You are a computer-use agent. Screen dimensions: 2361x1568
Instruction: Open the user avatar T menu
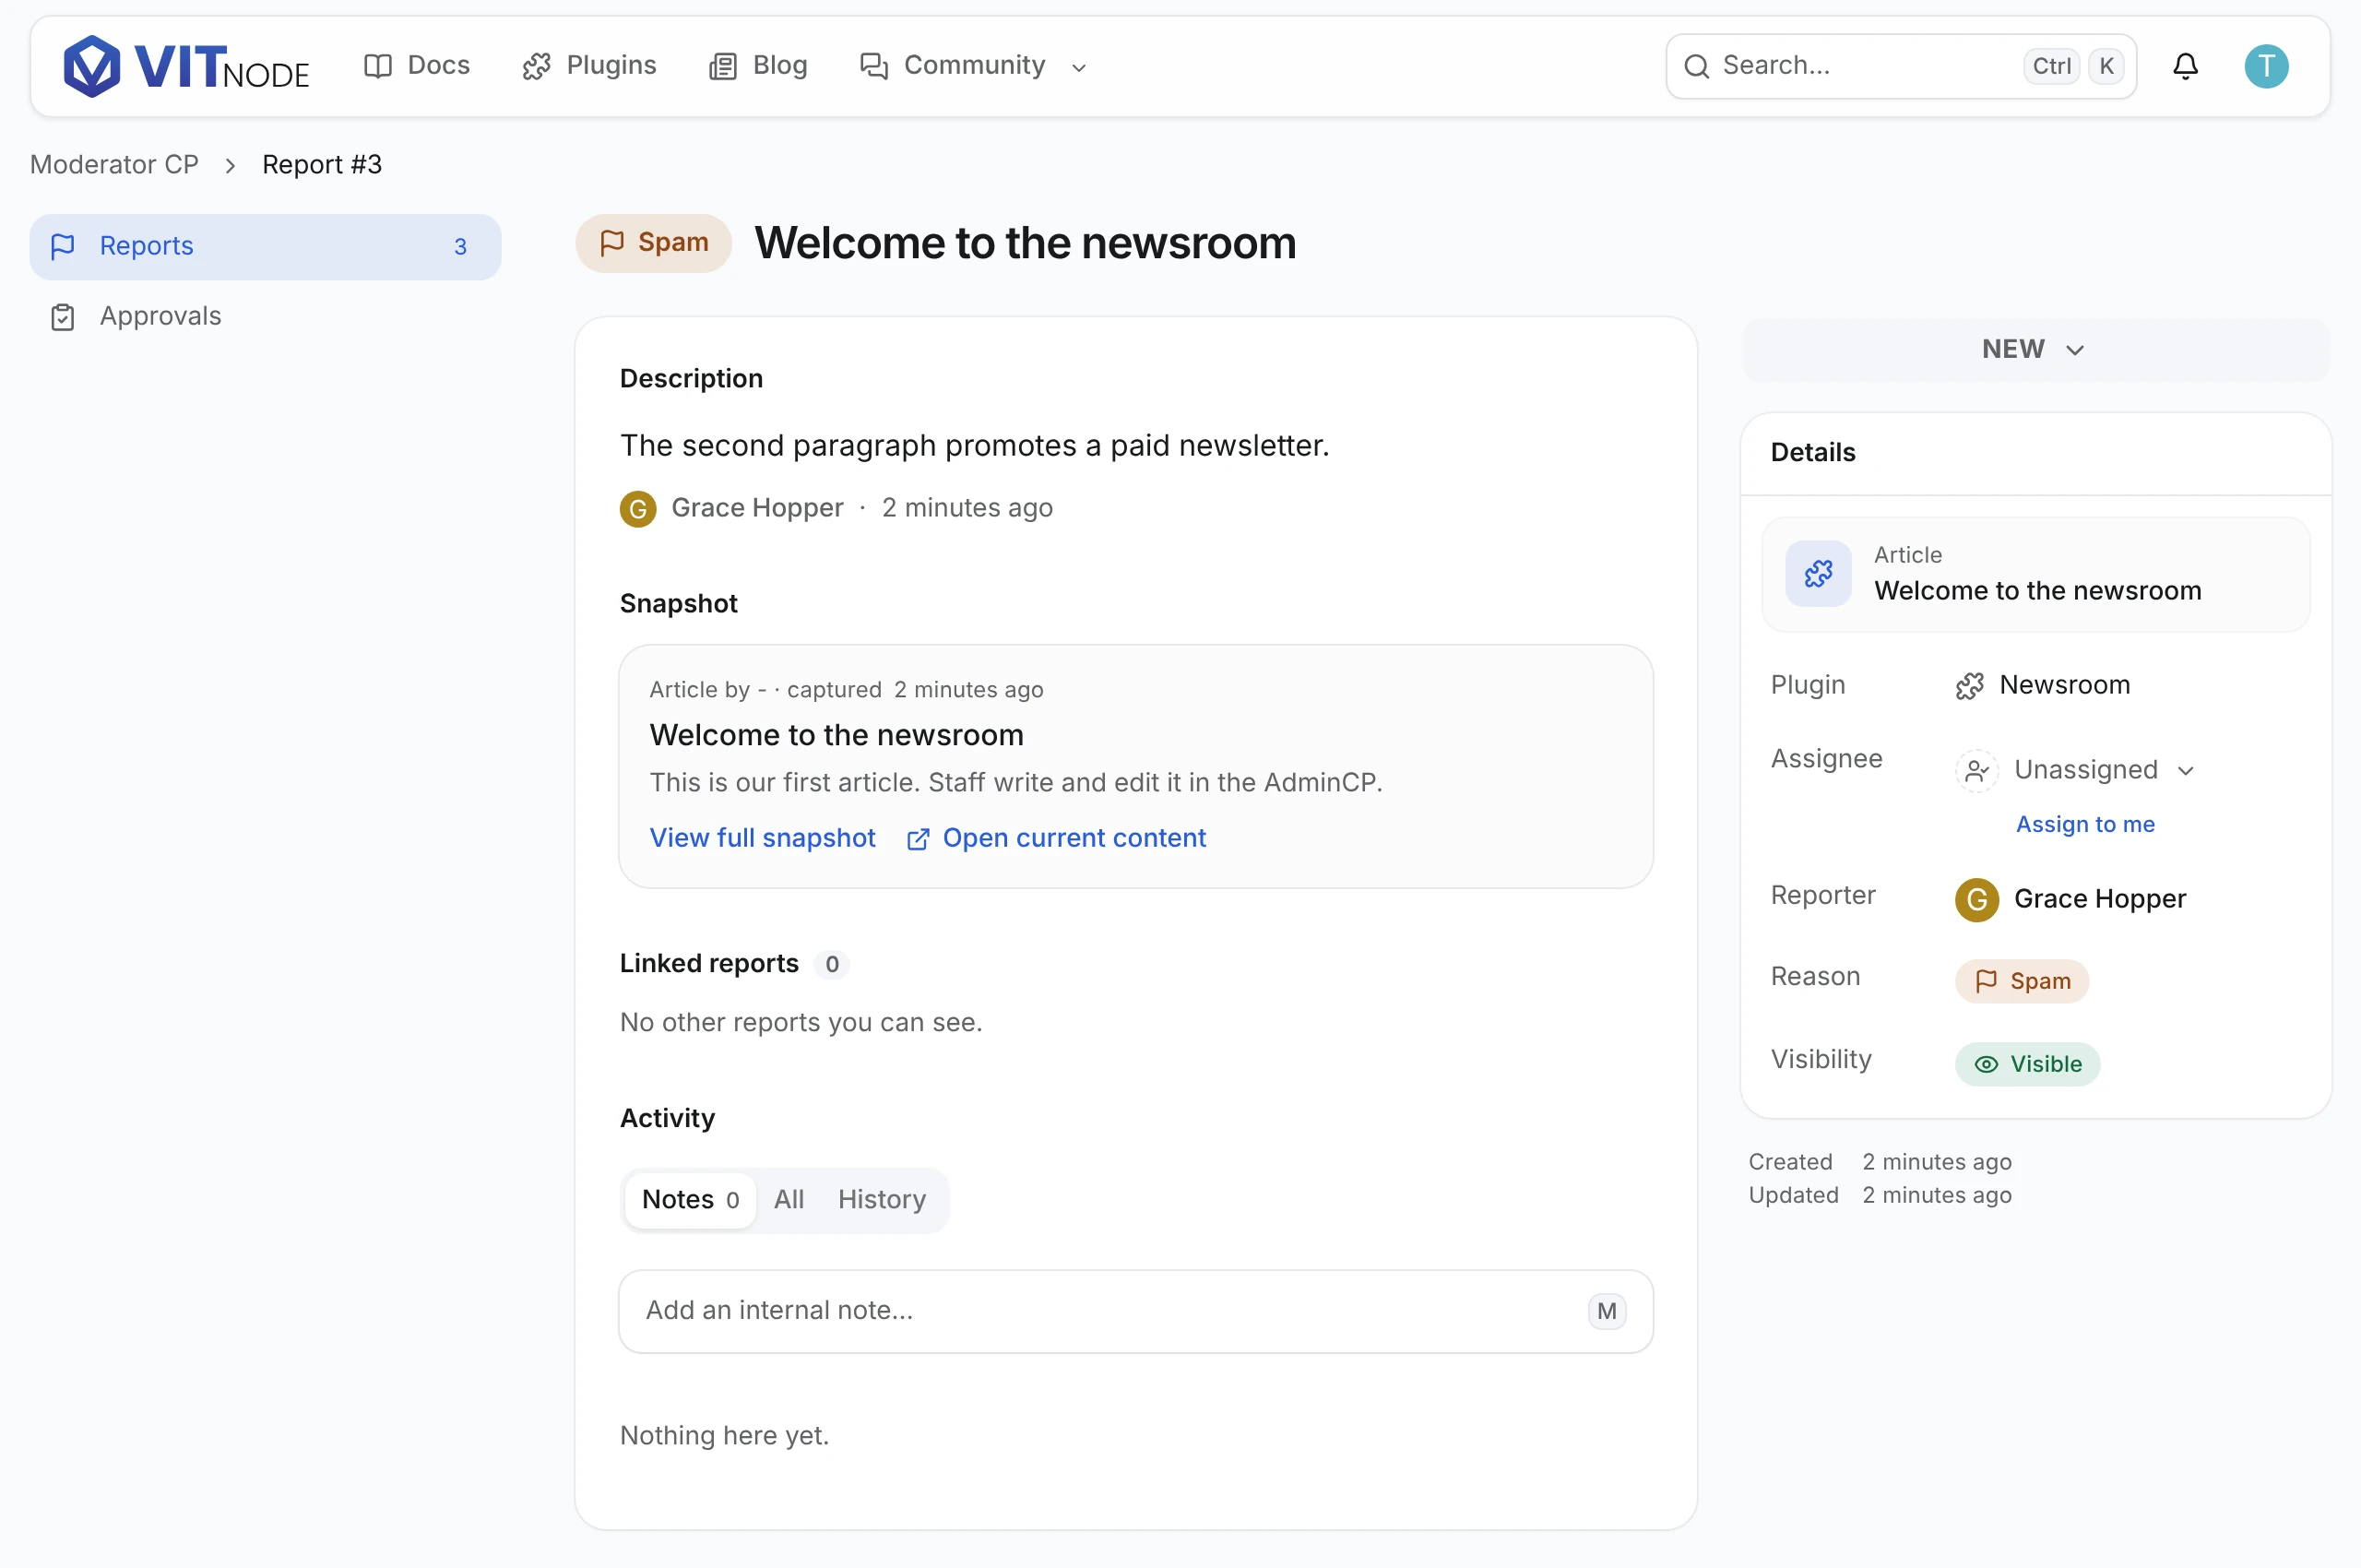coord(2265,66)
